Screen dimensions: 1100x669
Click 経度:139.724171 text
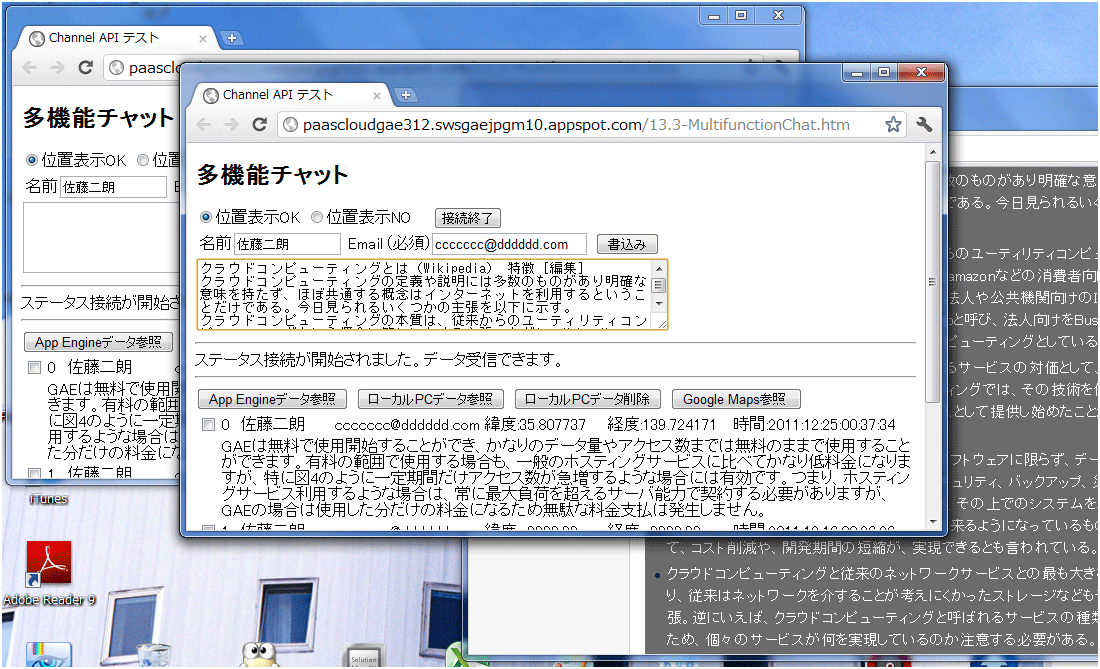(x=662, y=424)
